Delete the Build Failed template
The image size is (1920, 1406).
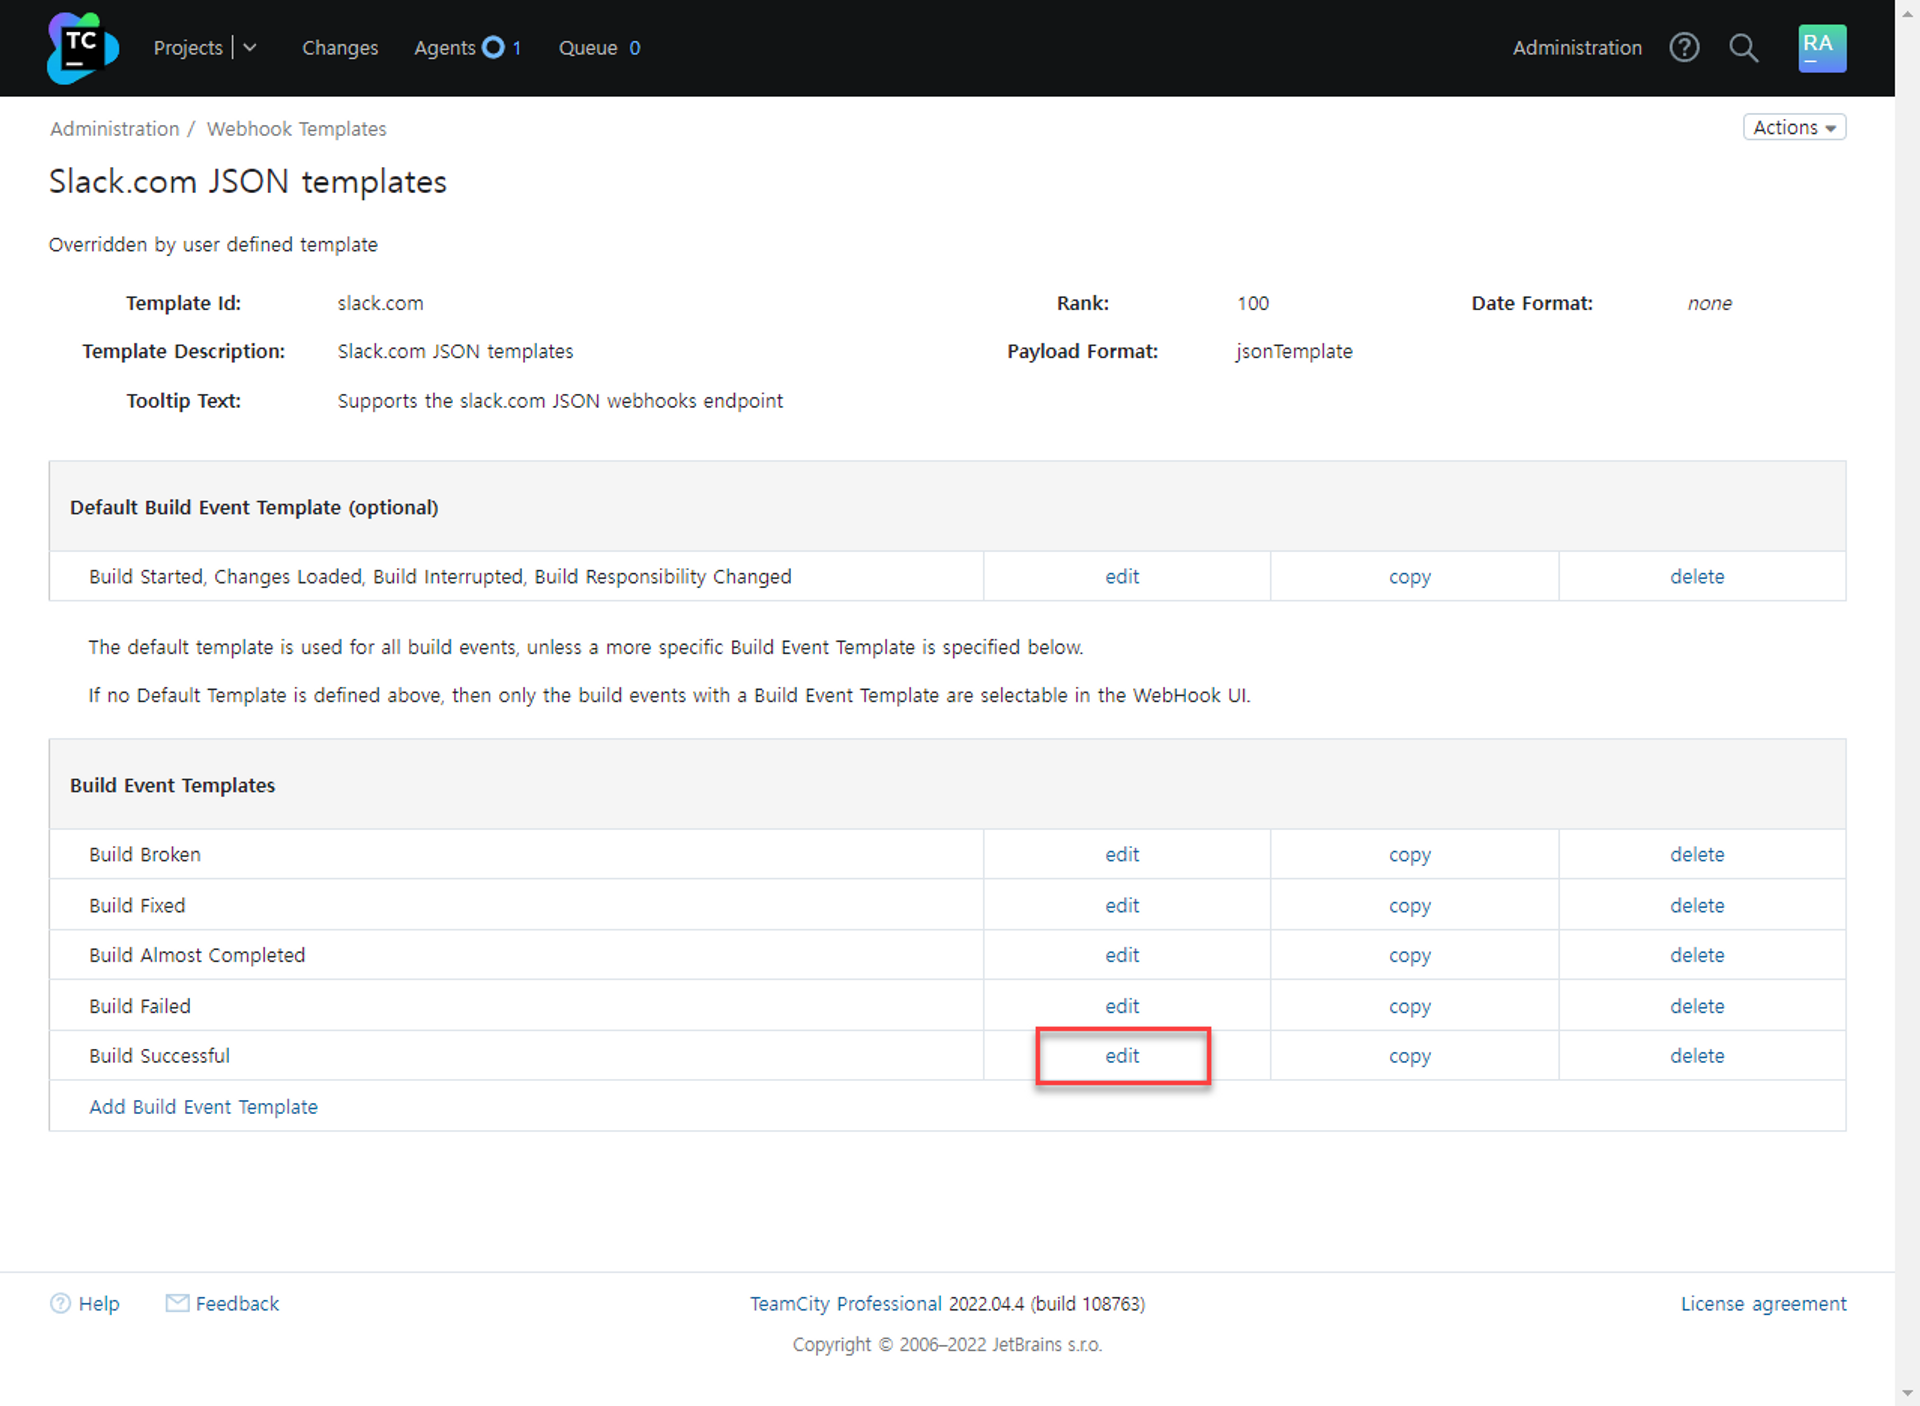pyautogui.click(x=1697, y=1006)
